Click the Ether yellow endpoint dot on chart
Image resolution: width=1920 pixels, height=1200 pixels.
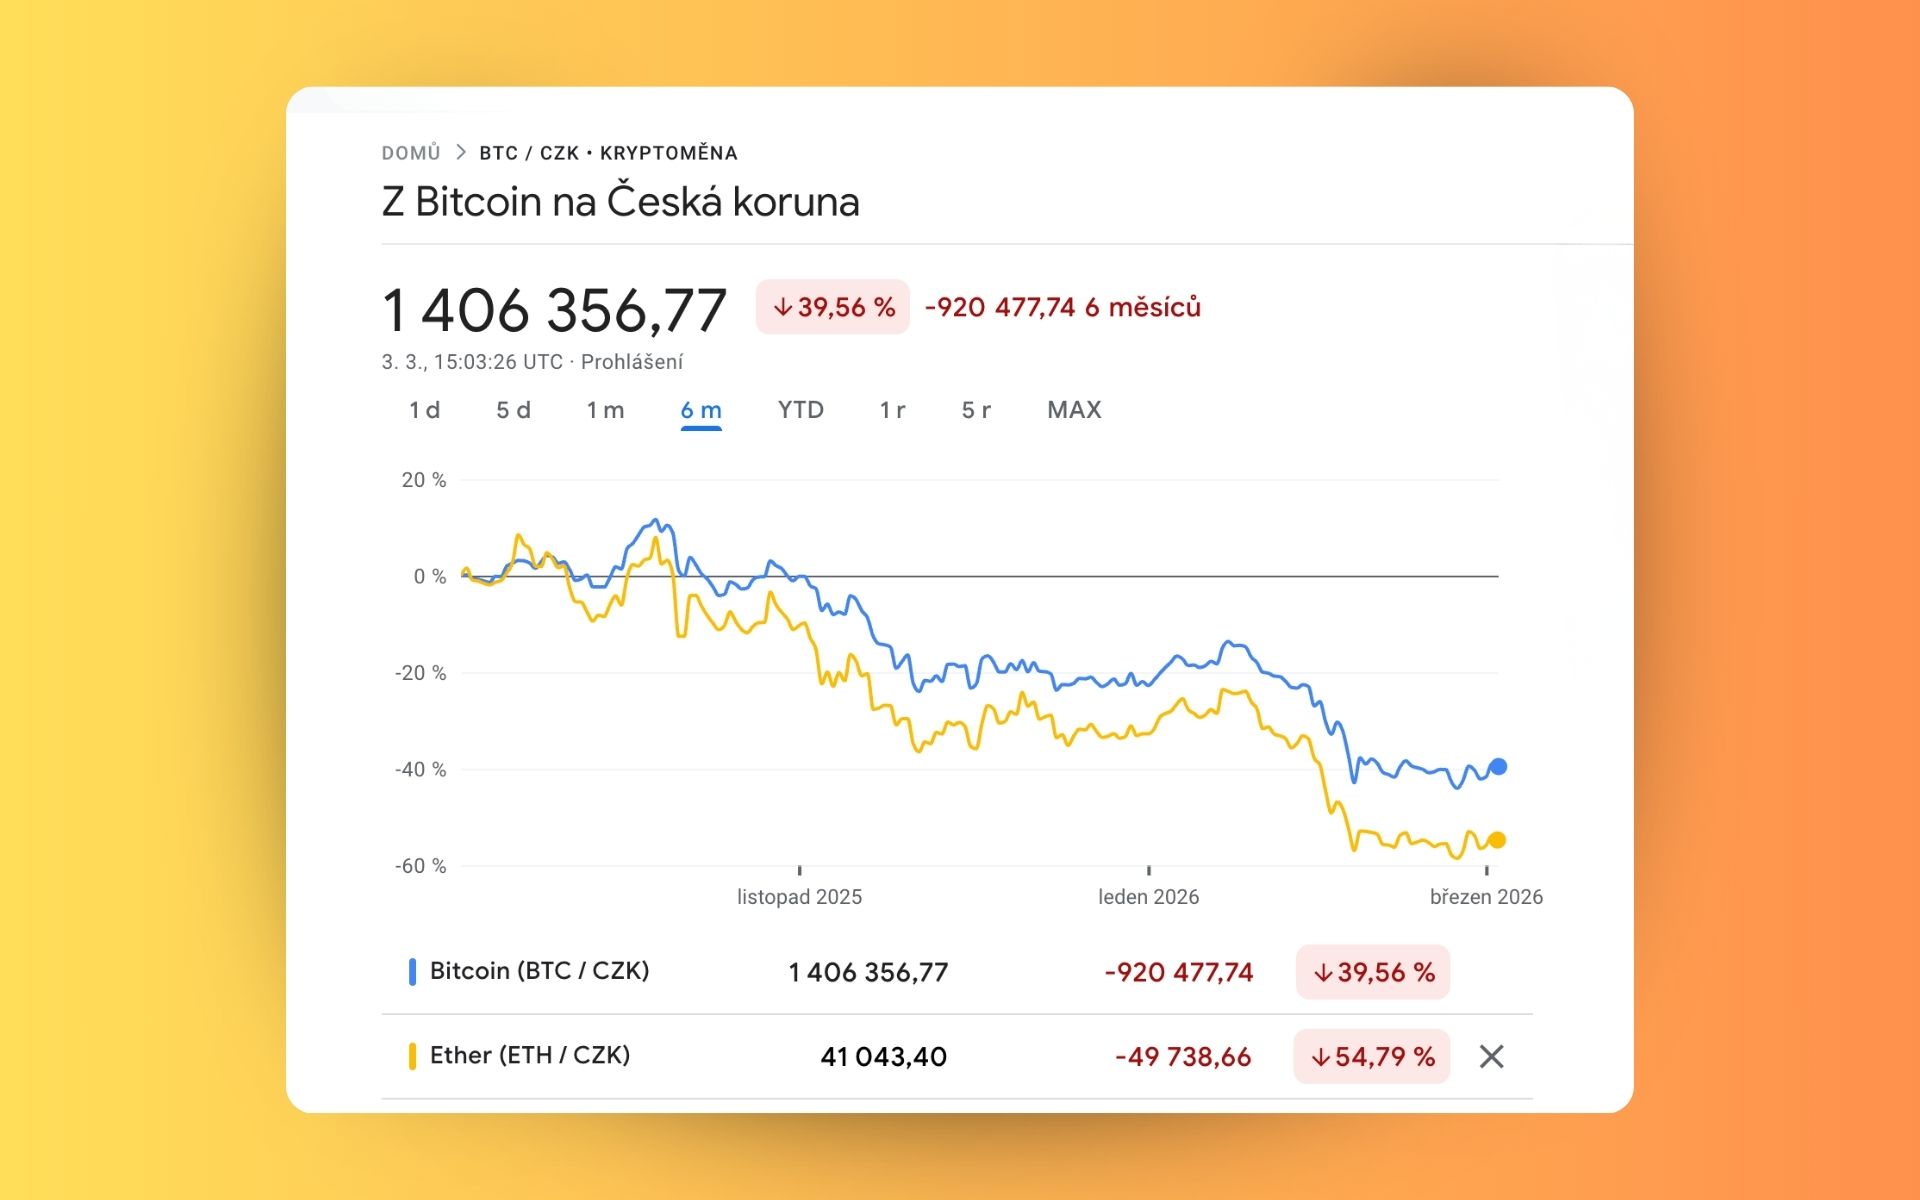(x=1497, y=840)
